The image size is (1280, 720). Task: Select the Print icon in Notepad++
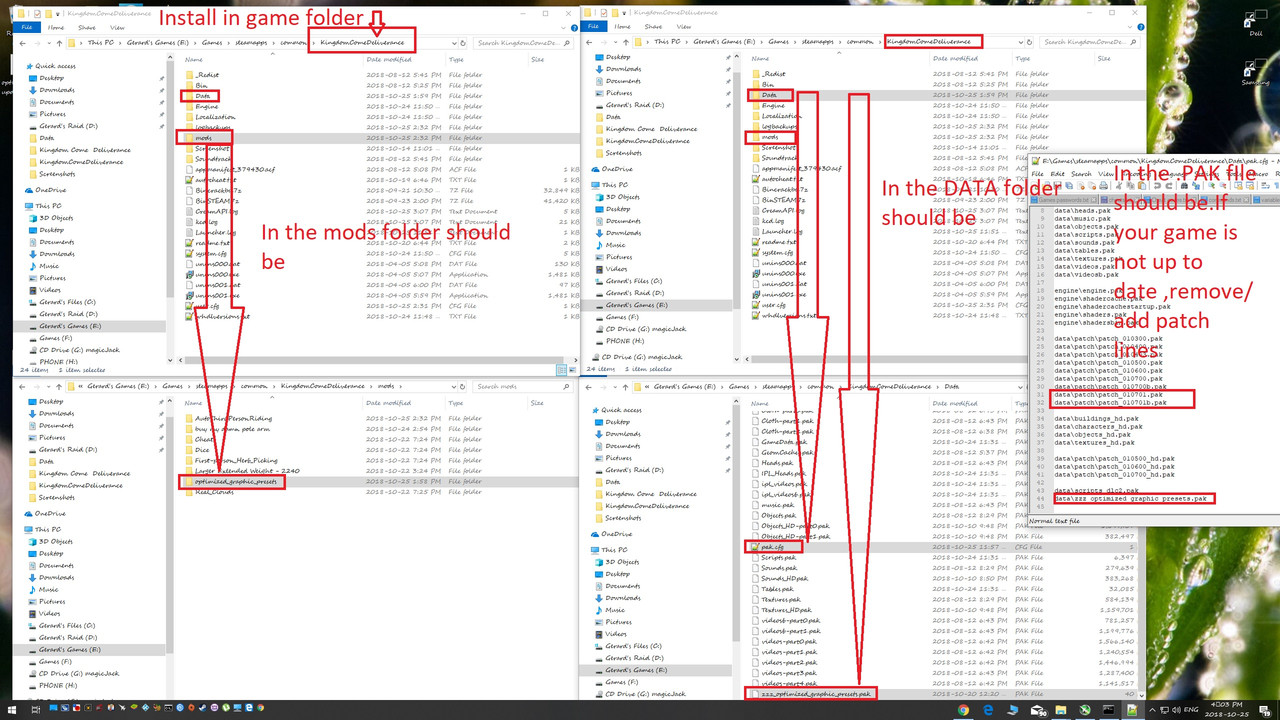[1104, 185]
